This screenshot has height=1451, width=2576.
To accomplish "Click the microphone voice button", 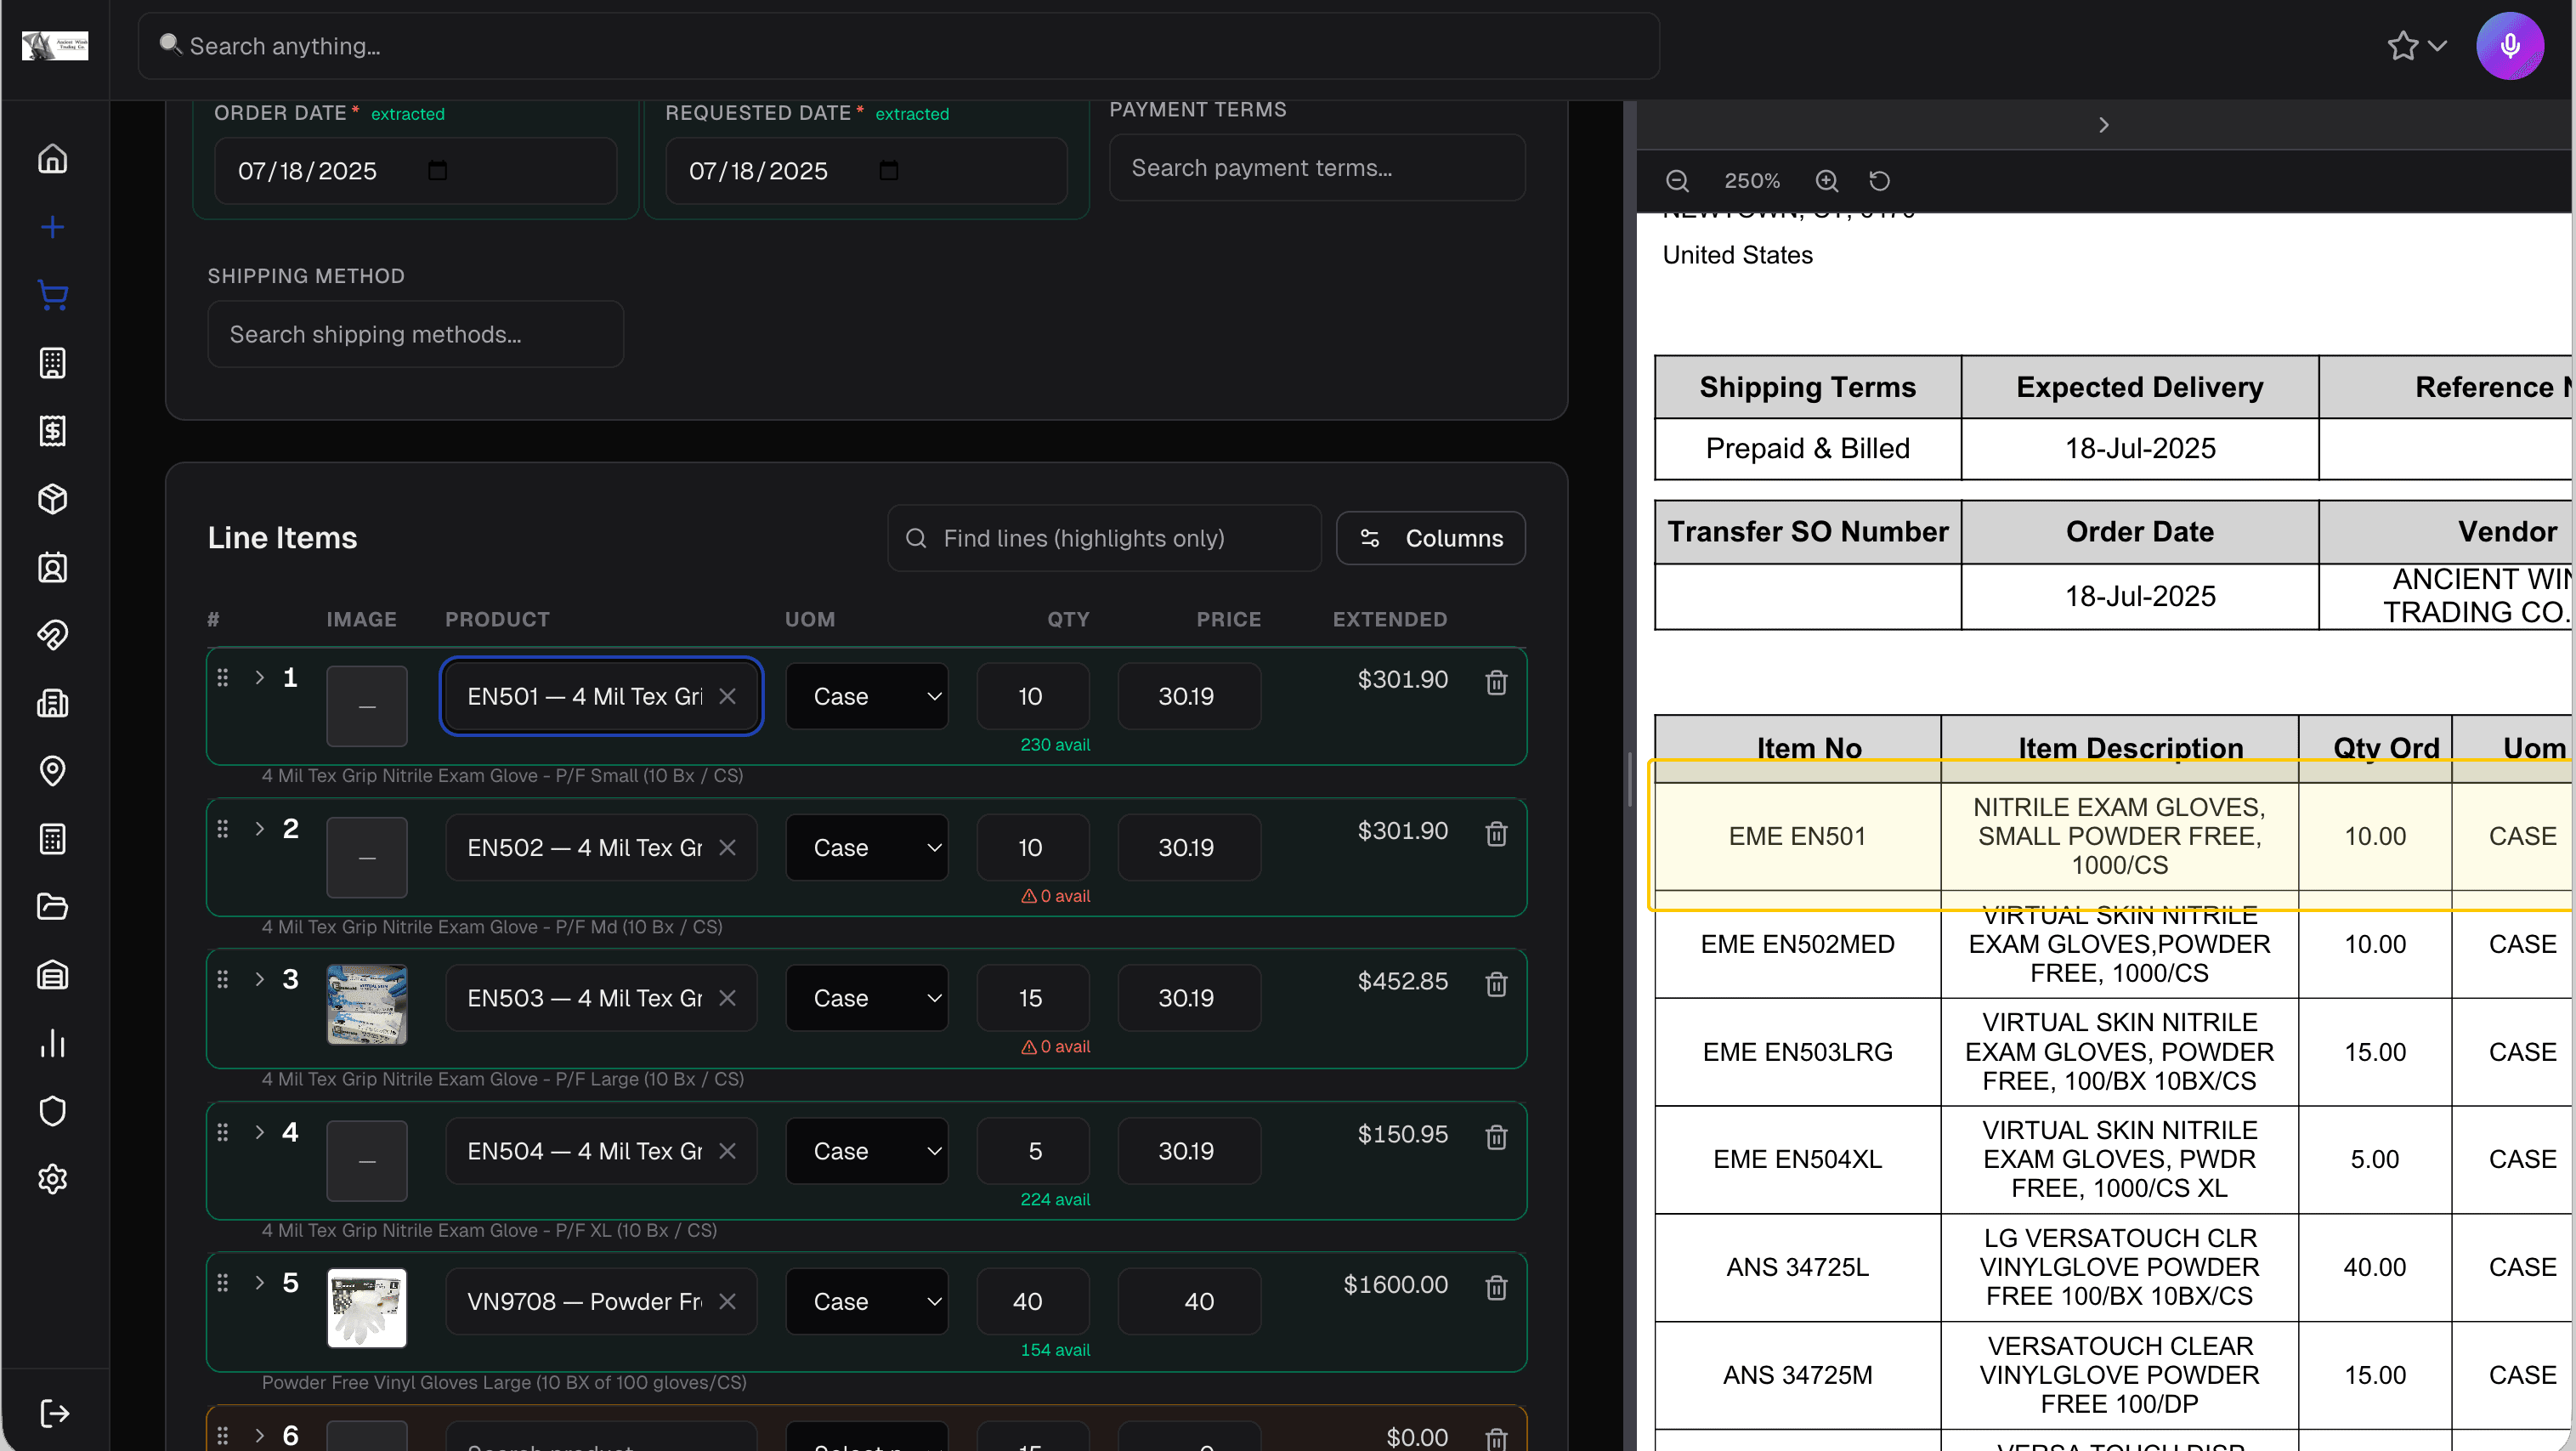I will point(2508,46).
